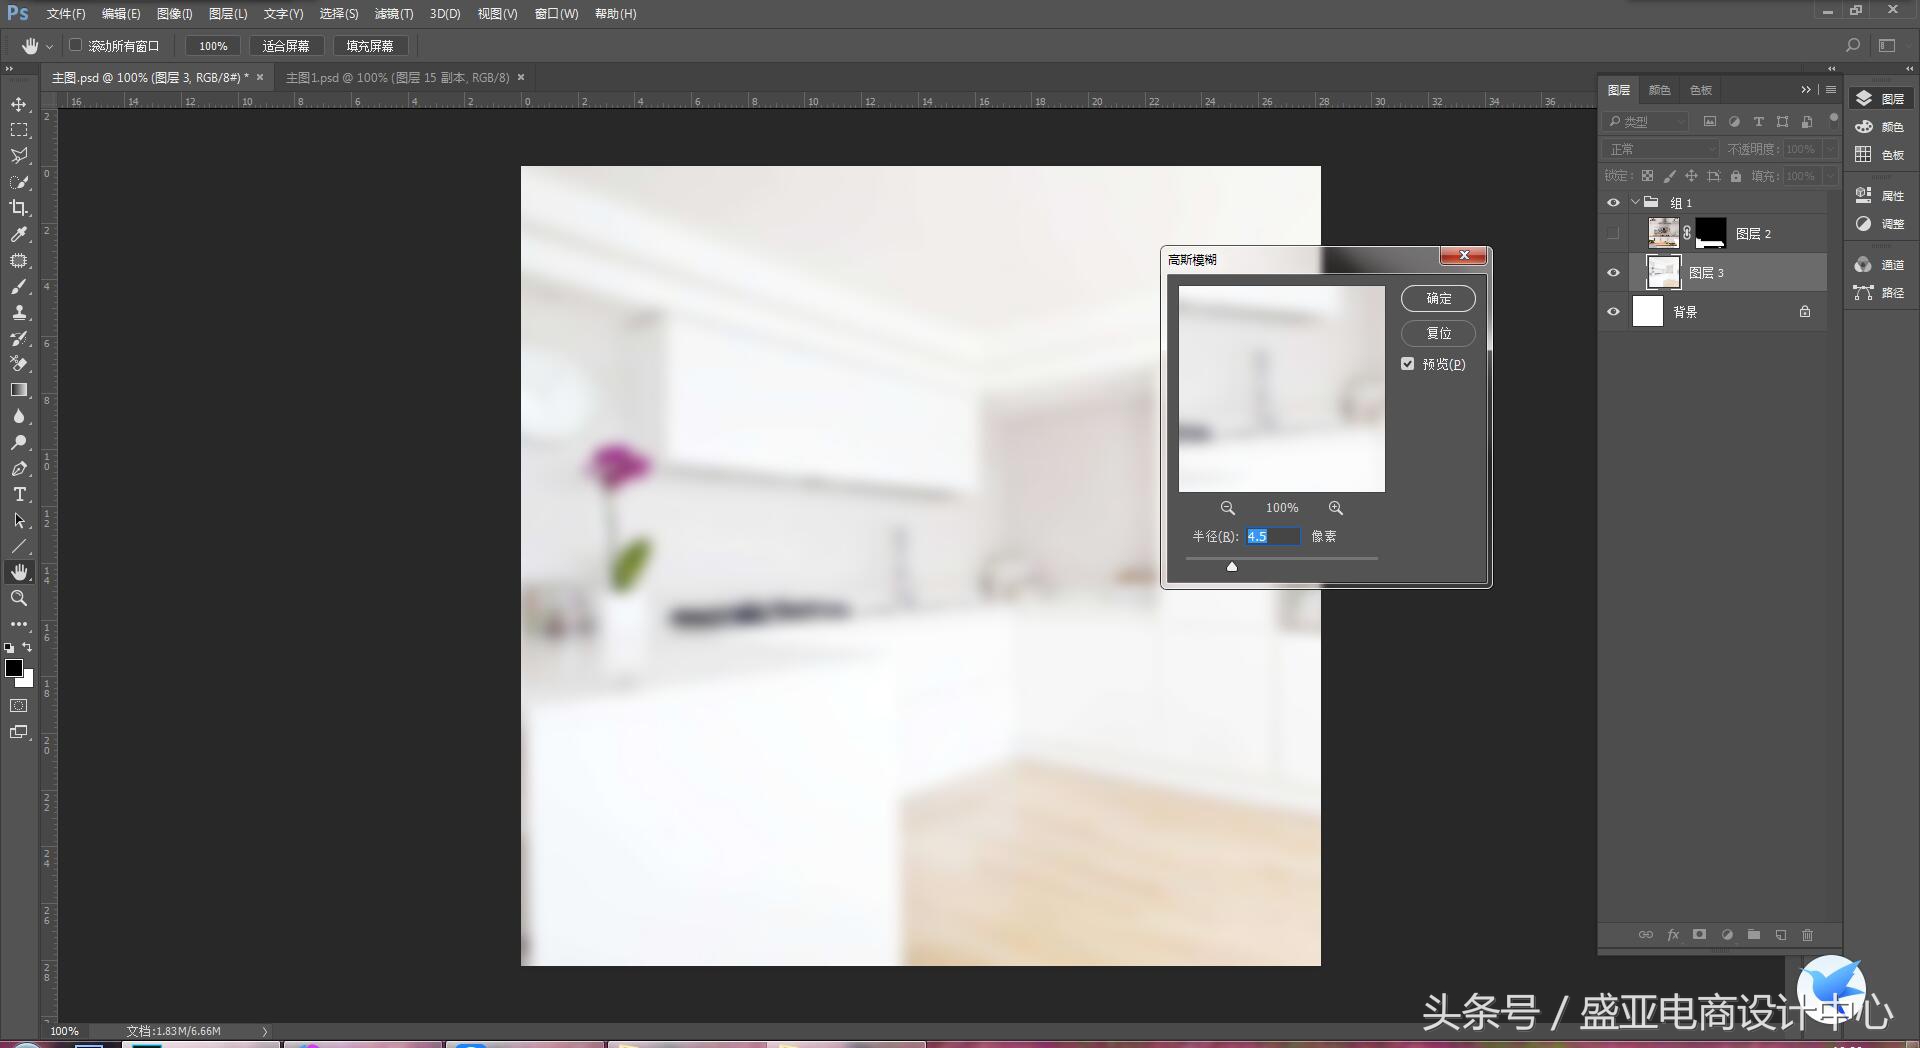This screenshot has height=1048, width=1920.
Task: Collapse the 组 1 layer group
Action: (x=1635, y=202)
